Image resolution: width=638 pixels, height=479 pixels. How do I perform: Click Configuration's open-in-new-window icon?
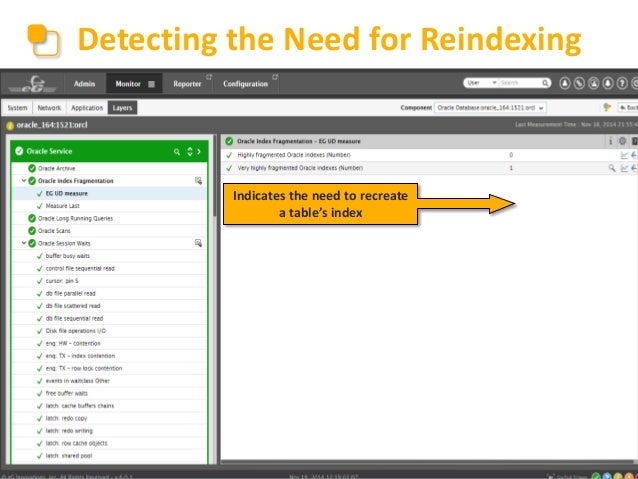click(275, 77)
